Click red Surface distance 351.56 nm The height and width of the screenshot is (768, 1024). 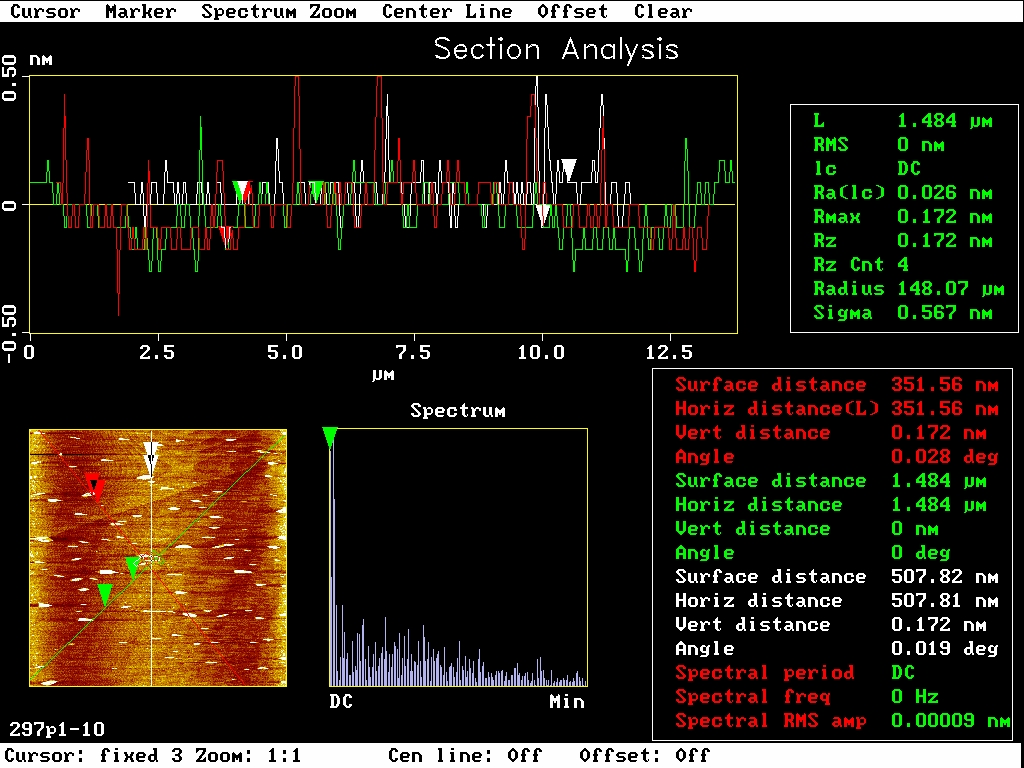837,385
